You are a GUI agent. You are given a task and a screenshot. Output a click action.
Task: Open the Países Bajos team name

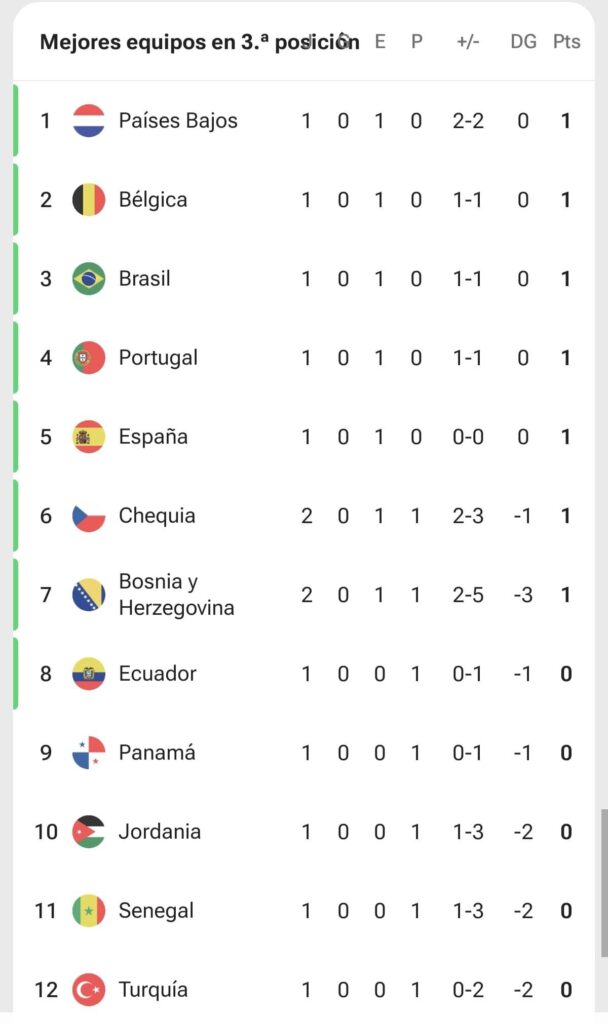point(178,121)
